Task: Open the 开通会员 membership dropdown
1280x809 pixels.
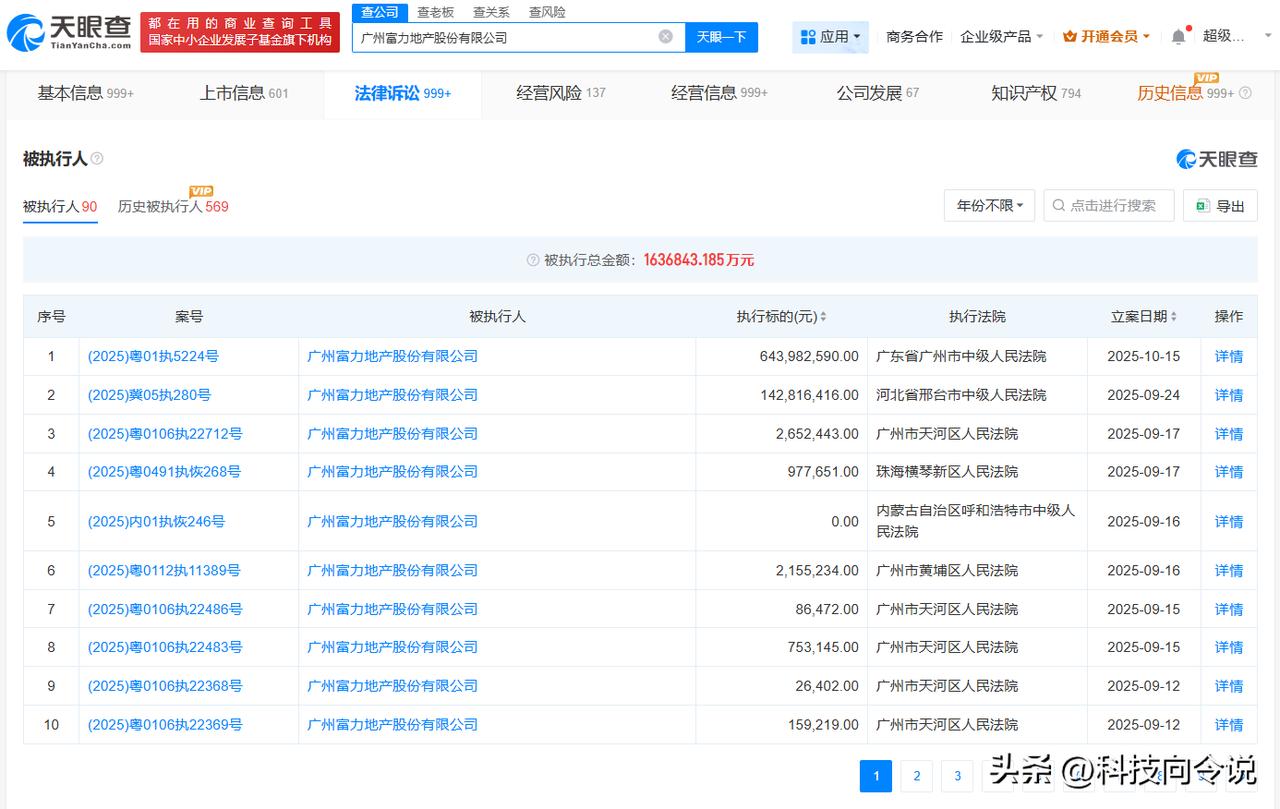Action: coord(1106,37)
